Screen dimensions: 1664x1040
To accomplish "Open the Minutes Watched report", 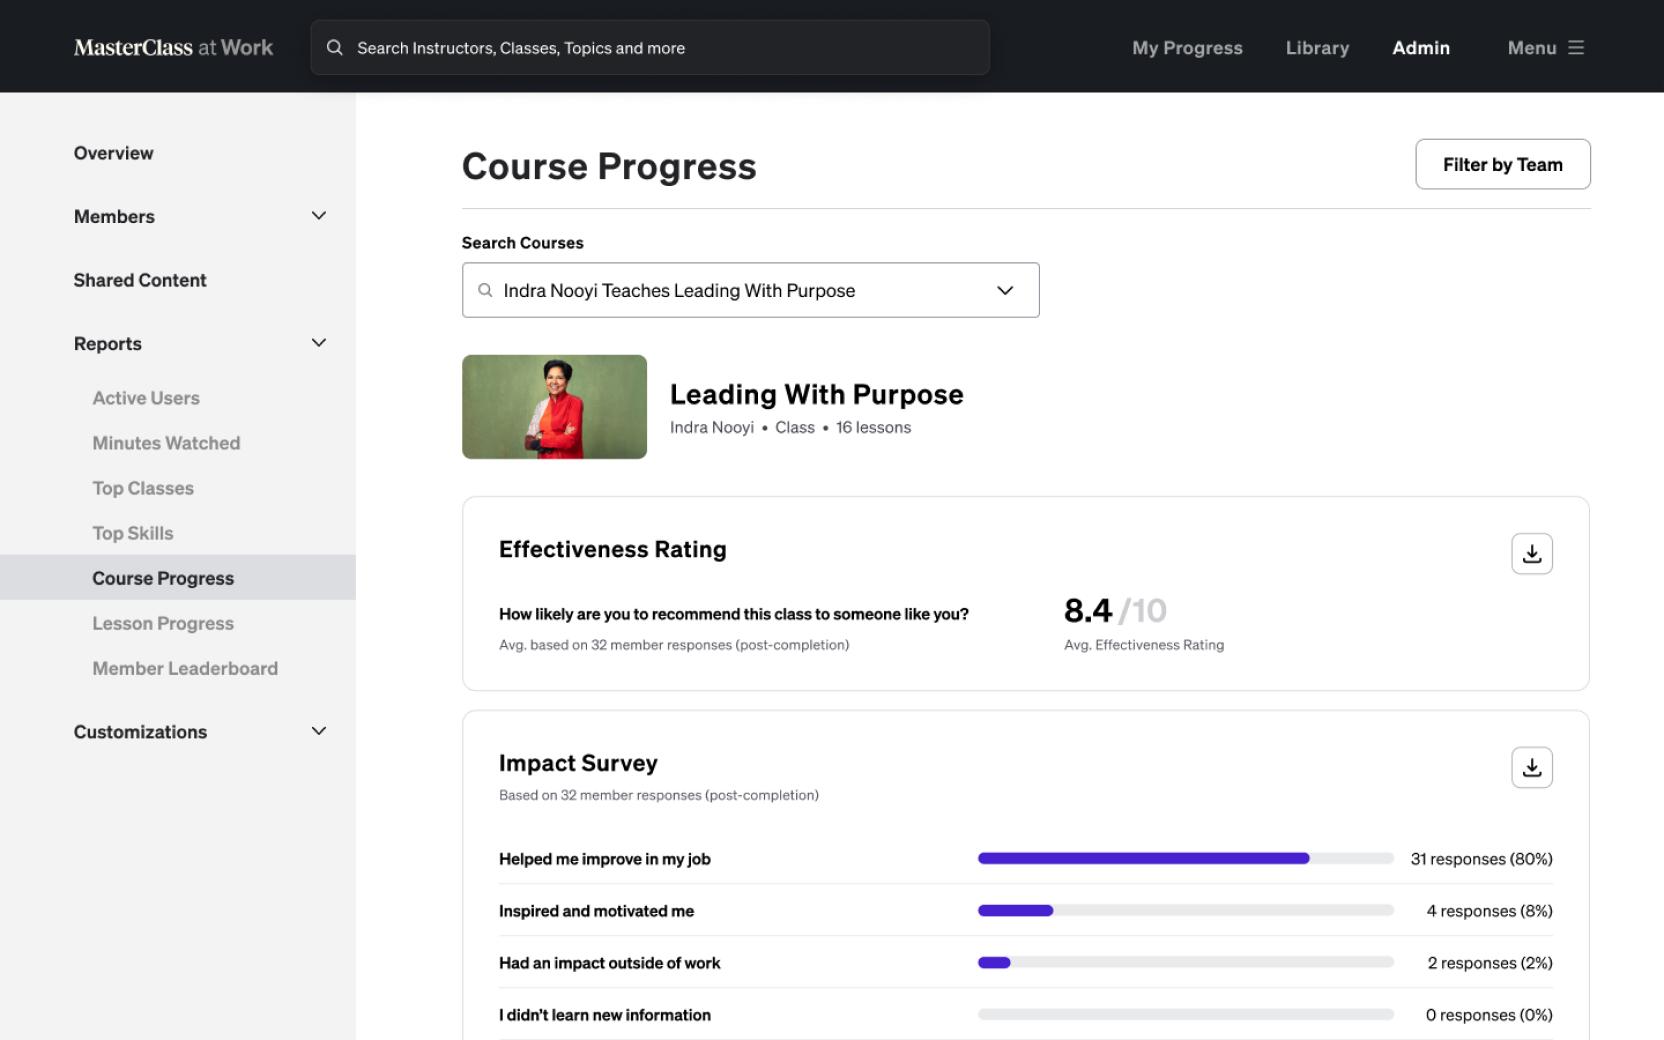I will [x=166, y=443].
